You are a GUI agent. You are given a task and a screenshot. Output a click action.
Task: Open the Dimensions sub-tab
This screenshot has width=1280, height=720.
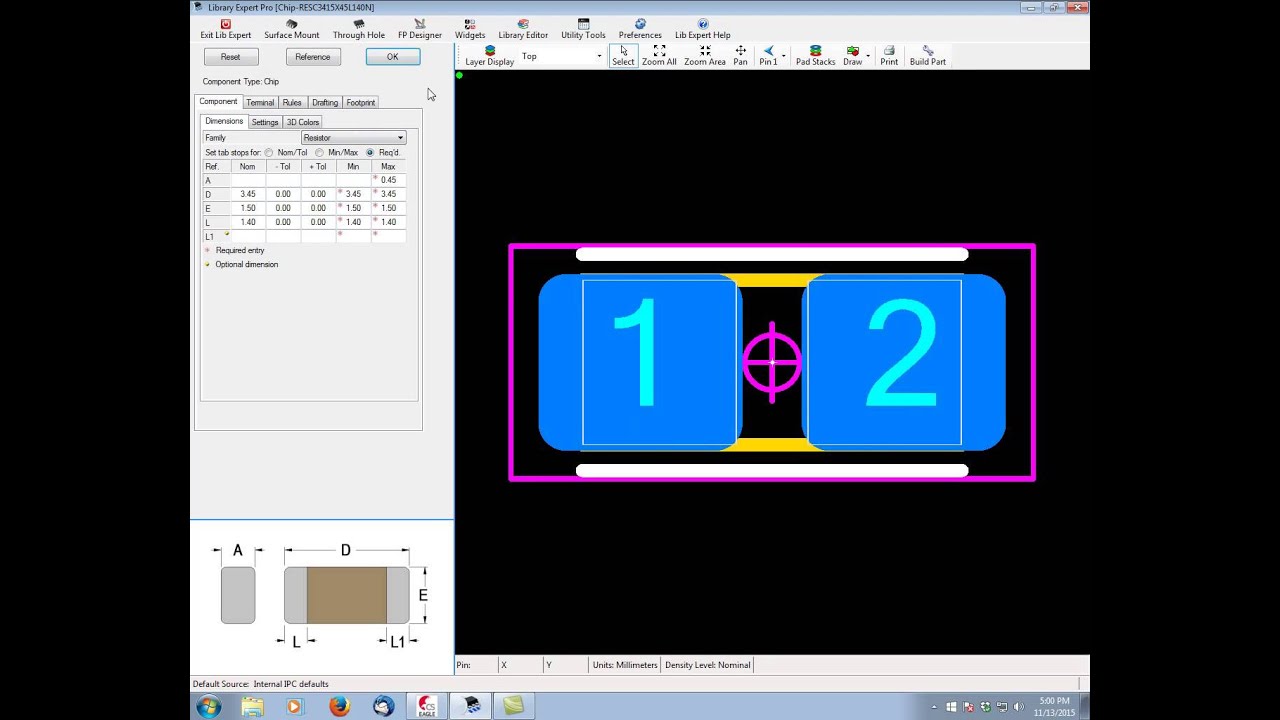224,121
